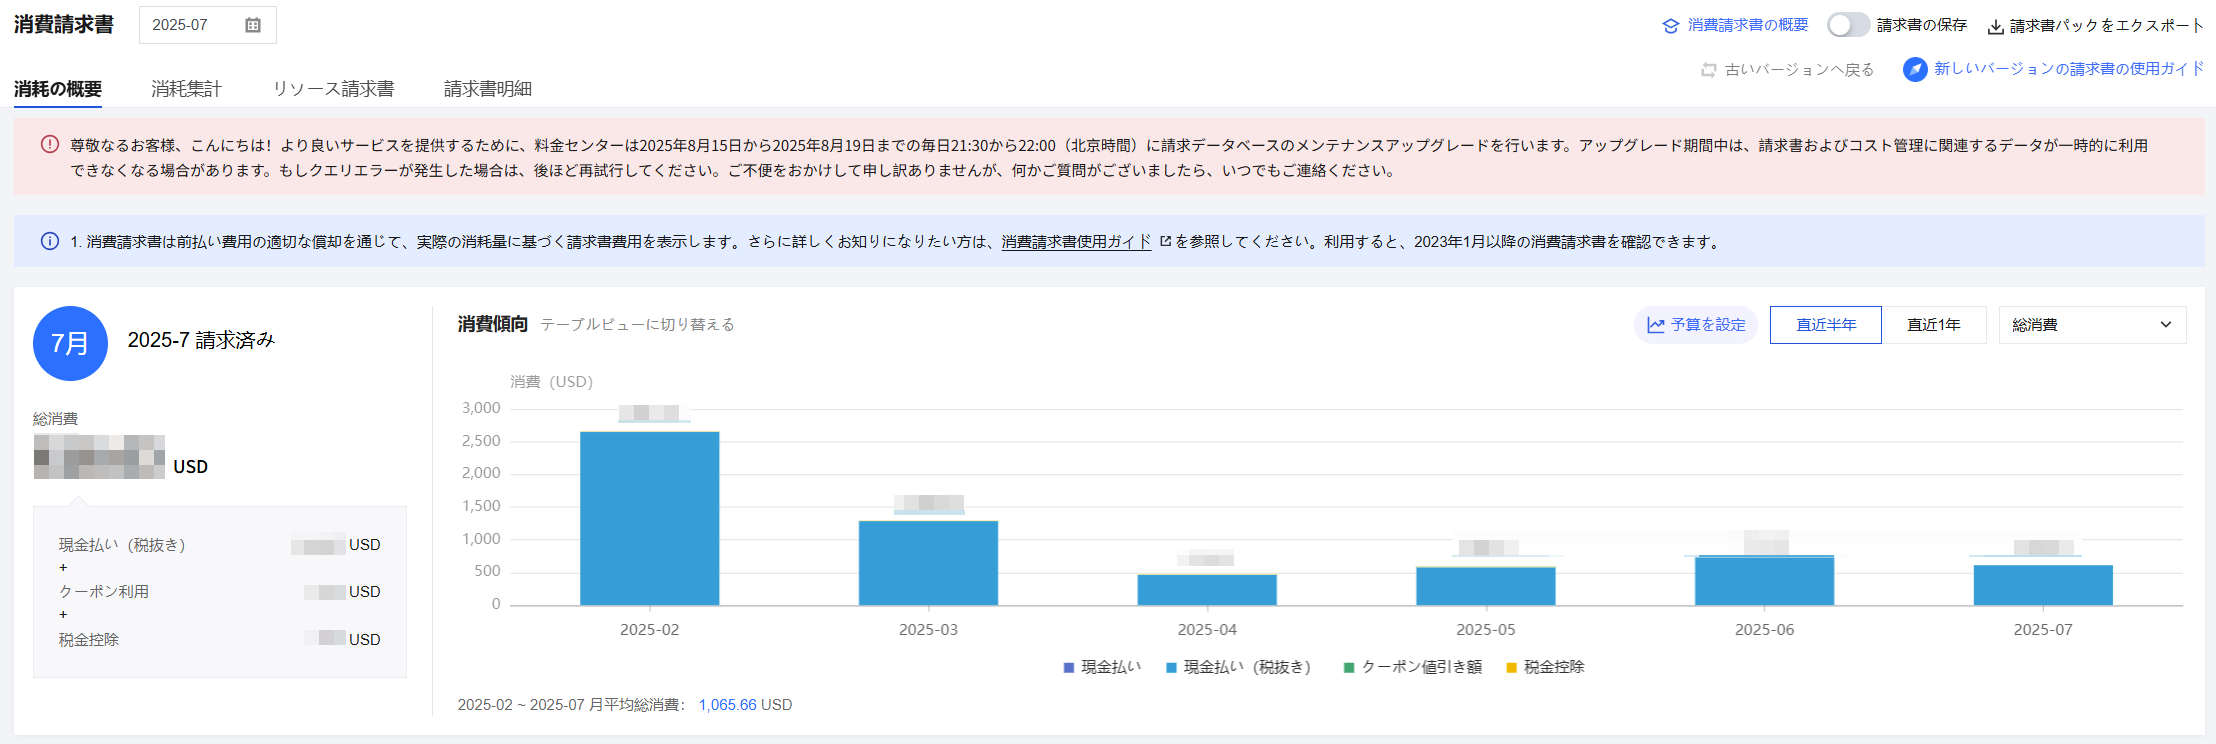Click the red warning icon in the maintenance notice
This screenshot has height=744, width=2216.
[x=50, y=144]
